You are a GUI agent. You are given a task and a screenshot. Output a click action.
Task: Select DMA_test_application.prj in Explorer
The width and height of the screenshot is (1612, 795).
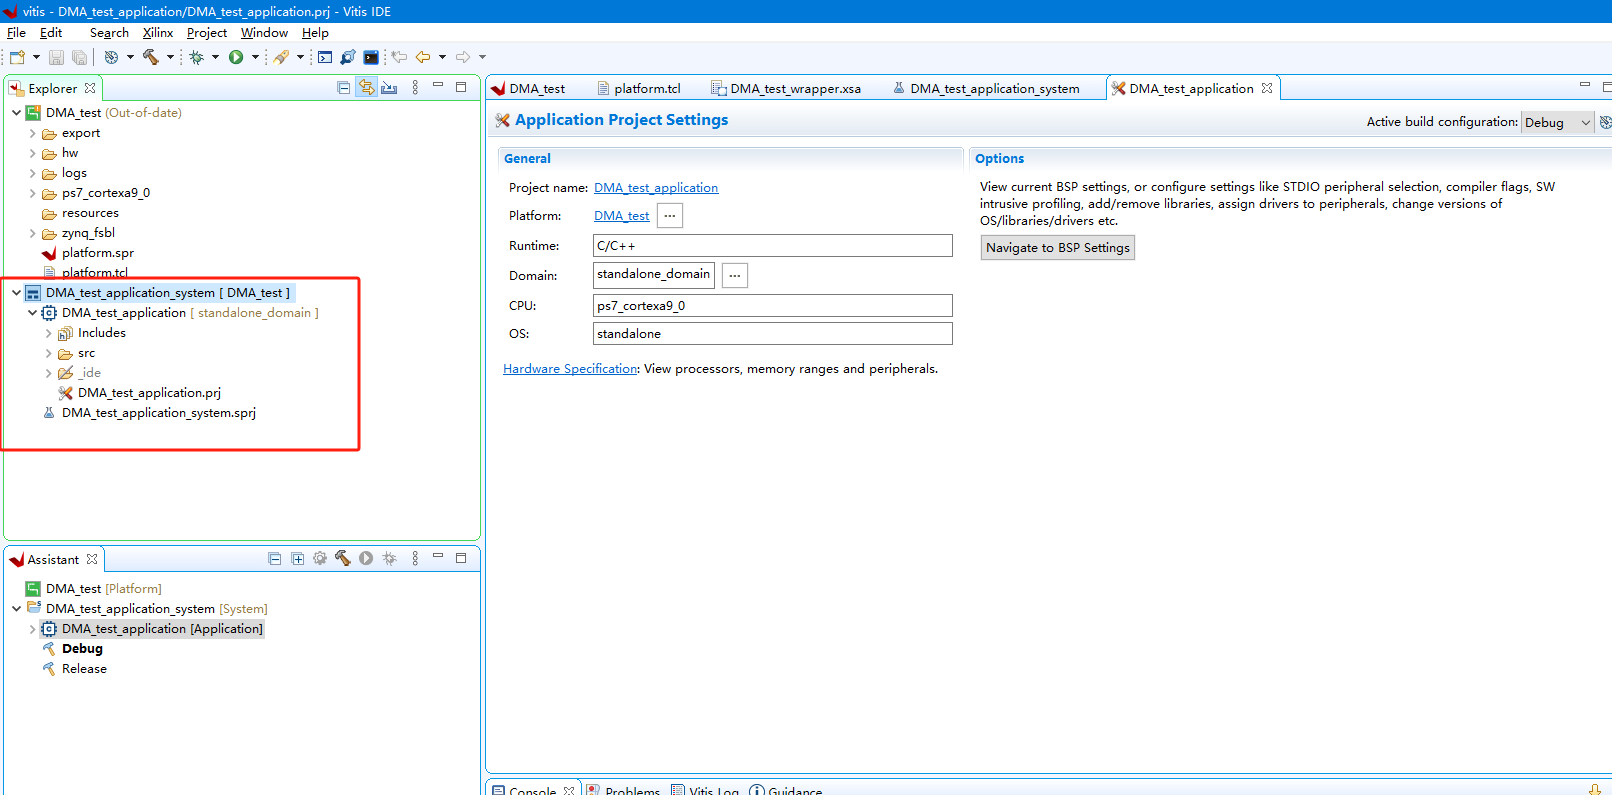(149, 393)
